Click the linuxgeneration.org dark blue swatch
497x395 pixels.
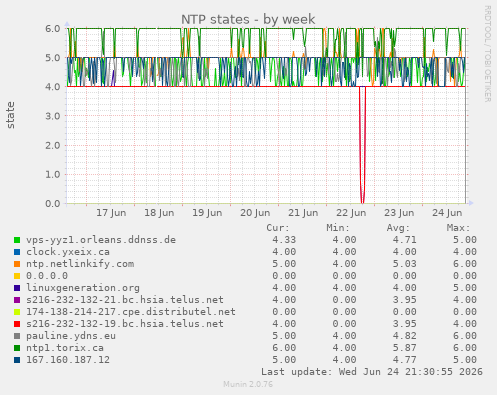click(17, 288)
